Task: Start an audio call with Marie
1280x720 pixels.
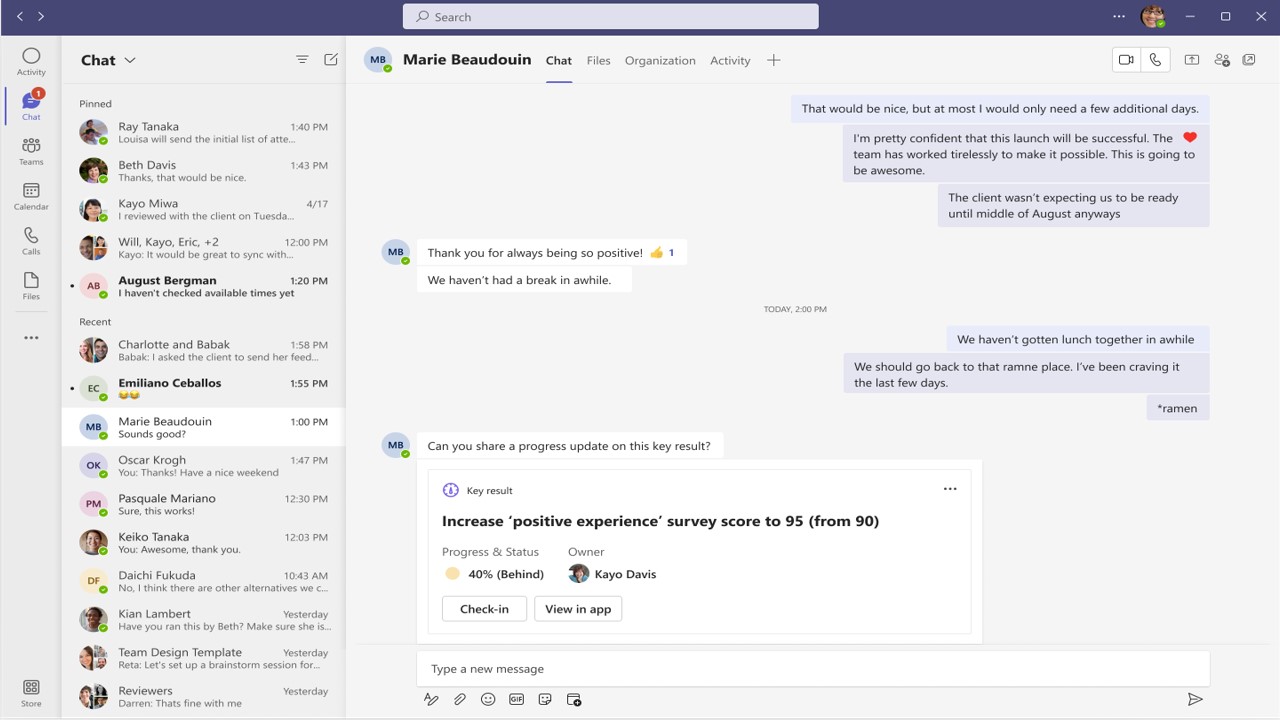Action: (1155, 60)
